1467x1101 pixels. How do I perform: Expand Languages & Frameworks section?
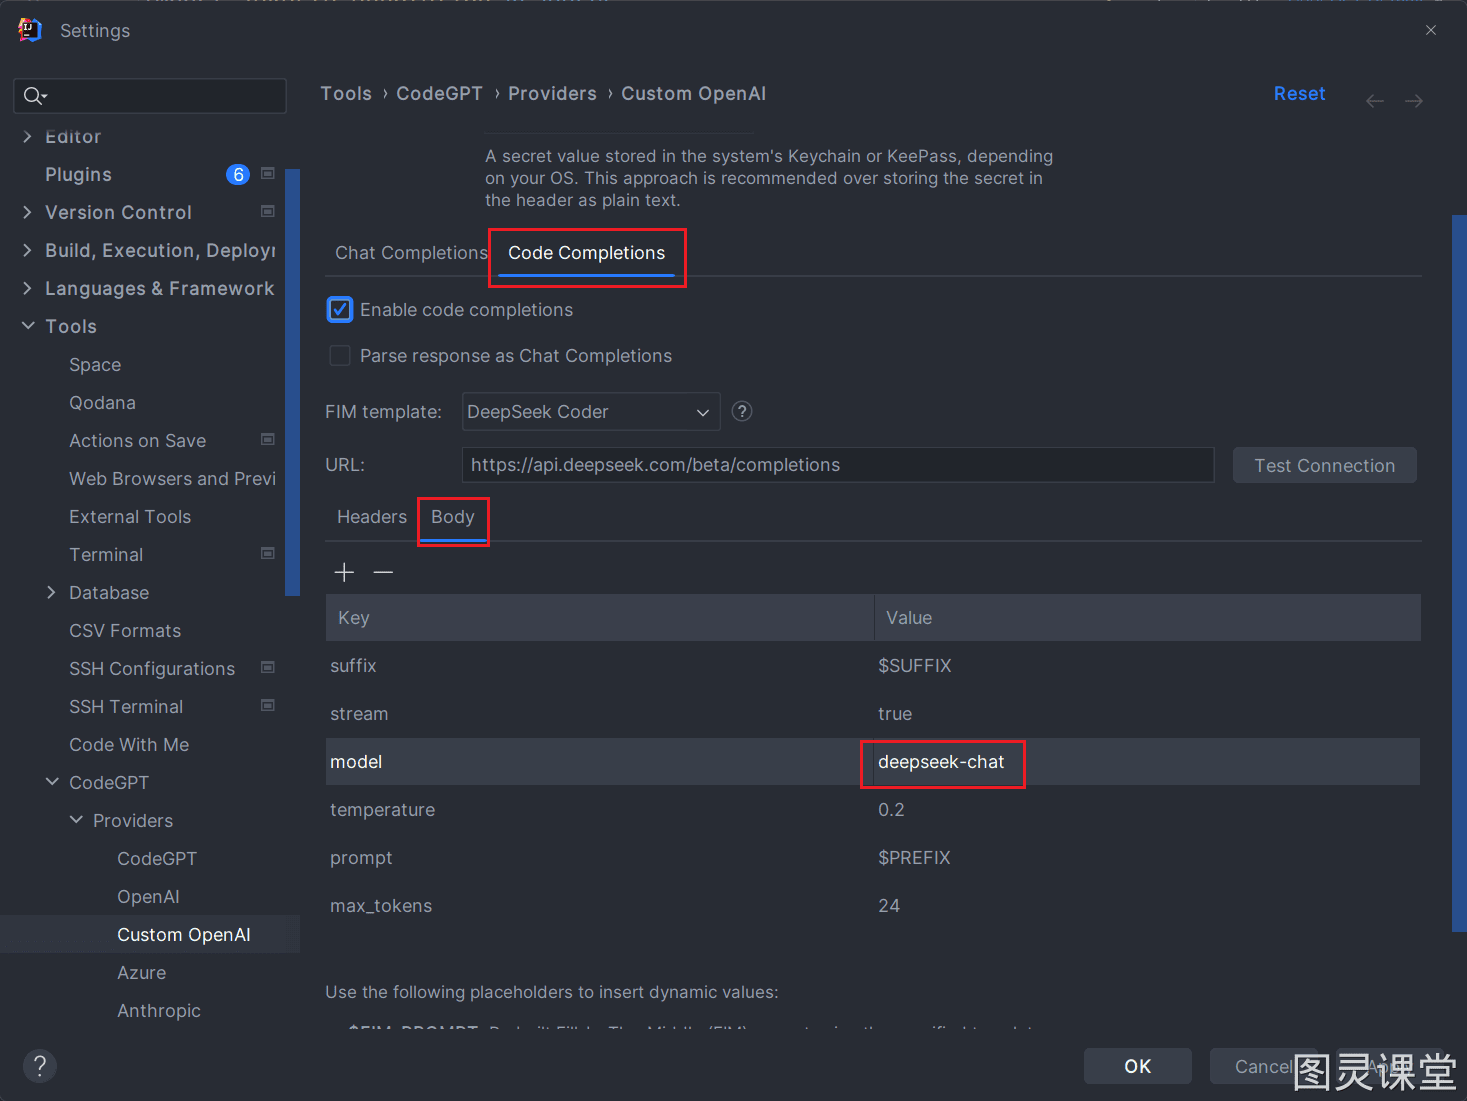click(x=27, y=288)
